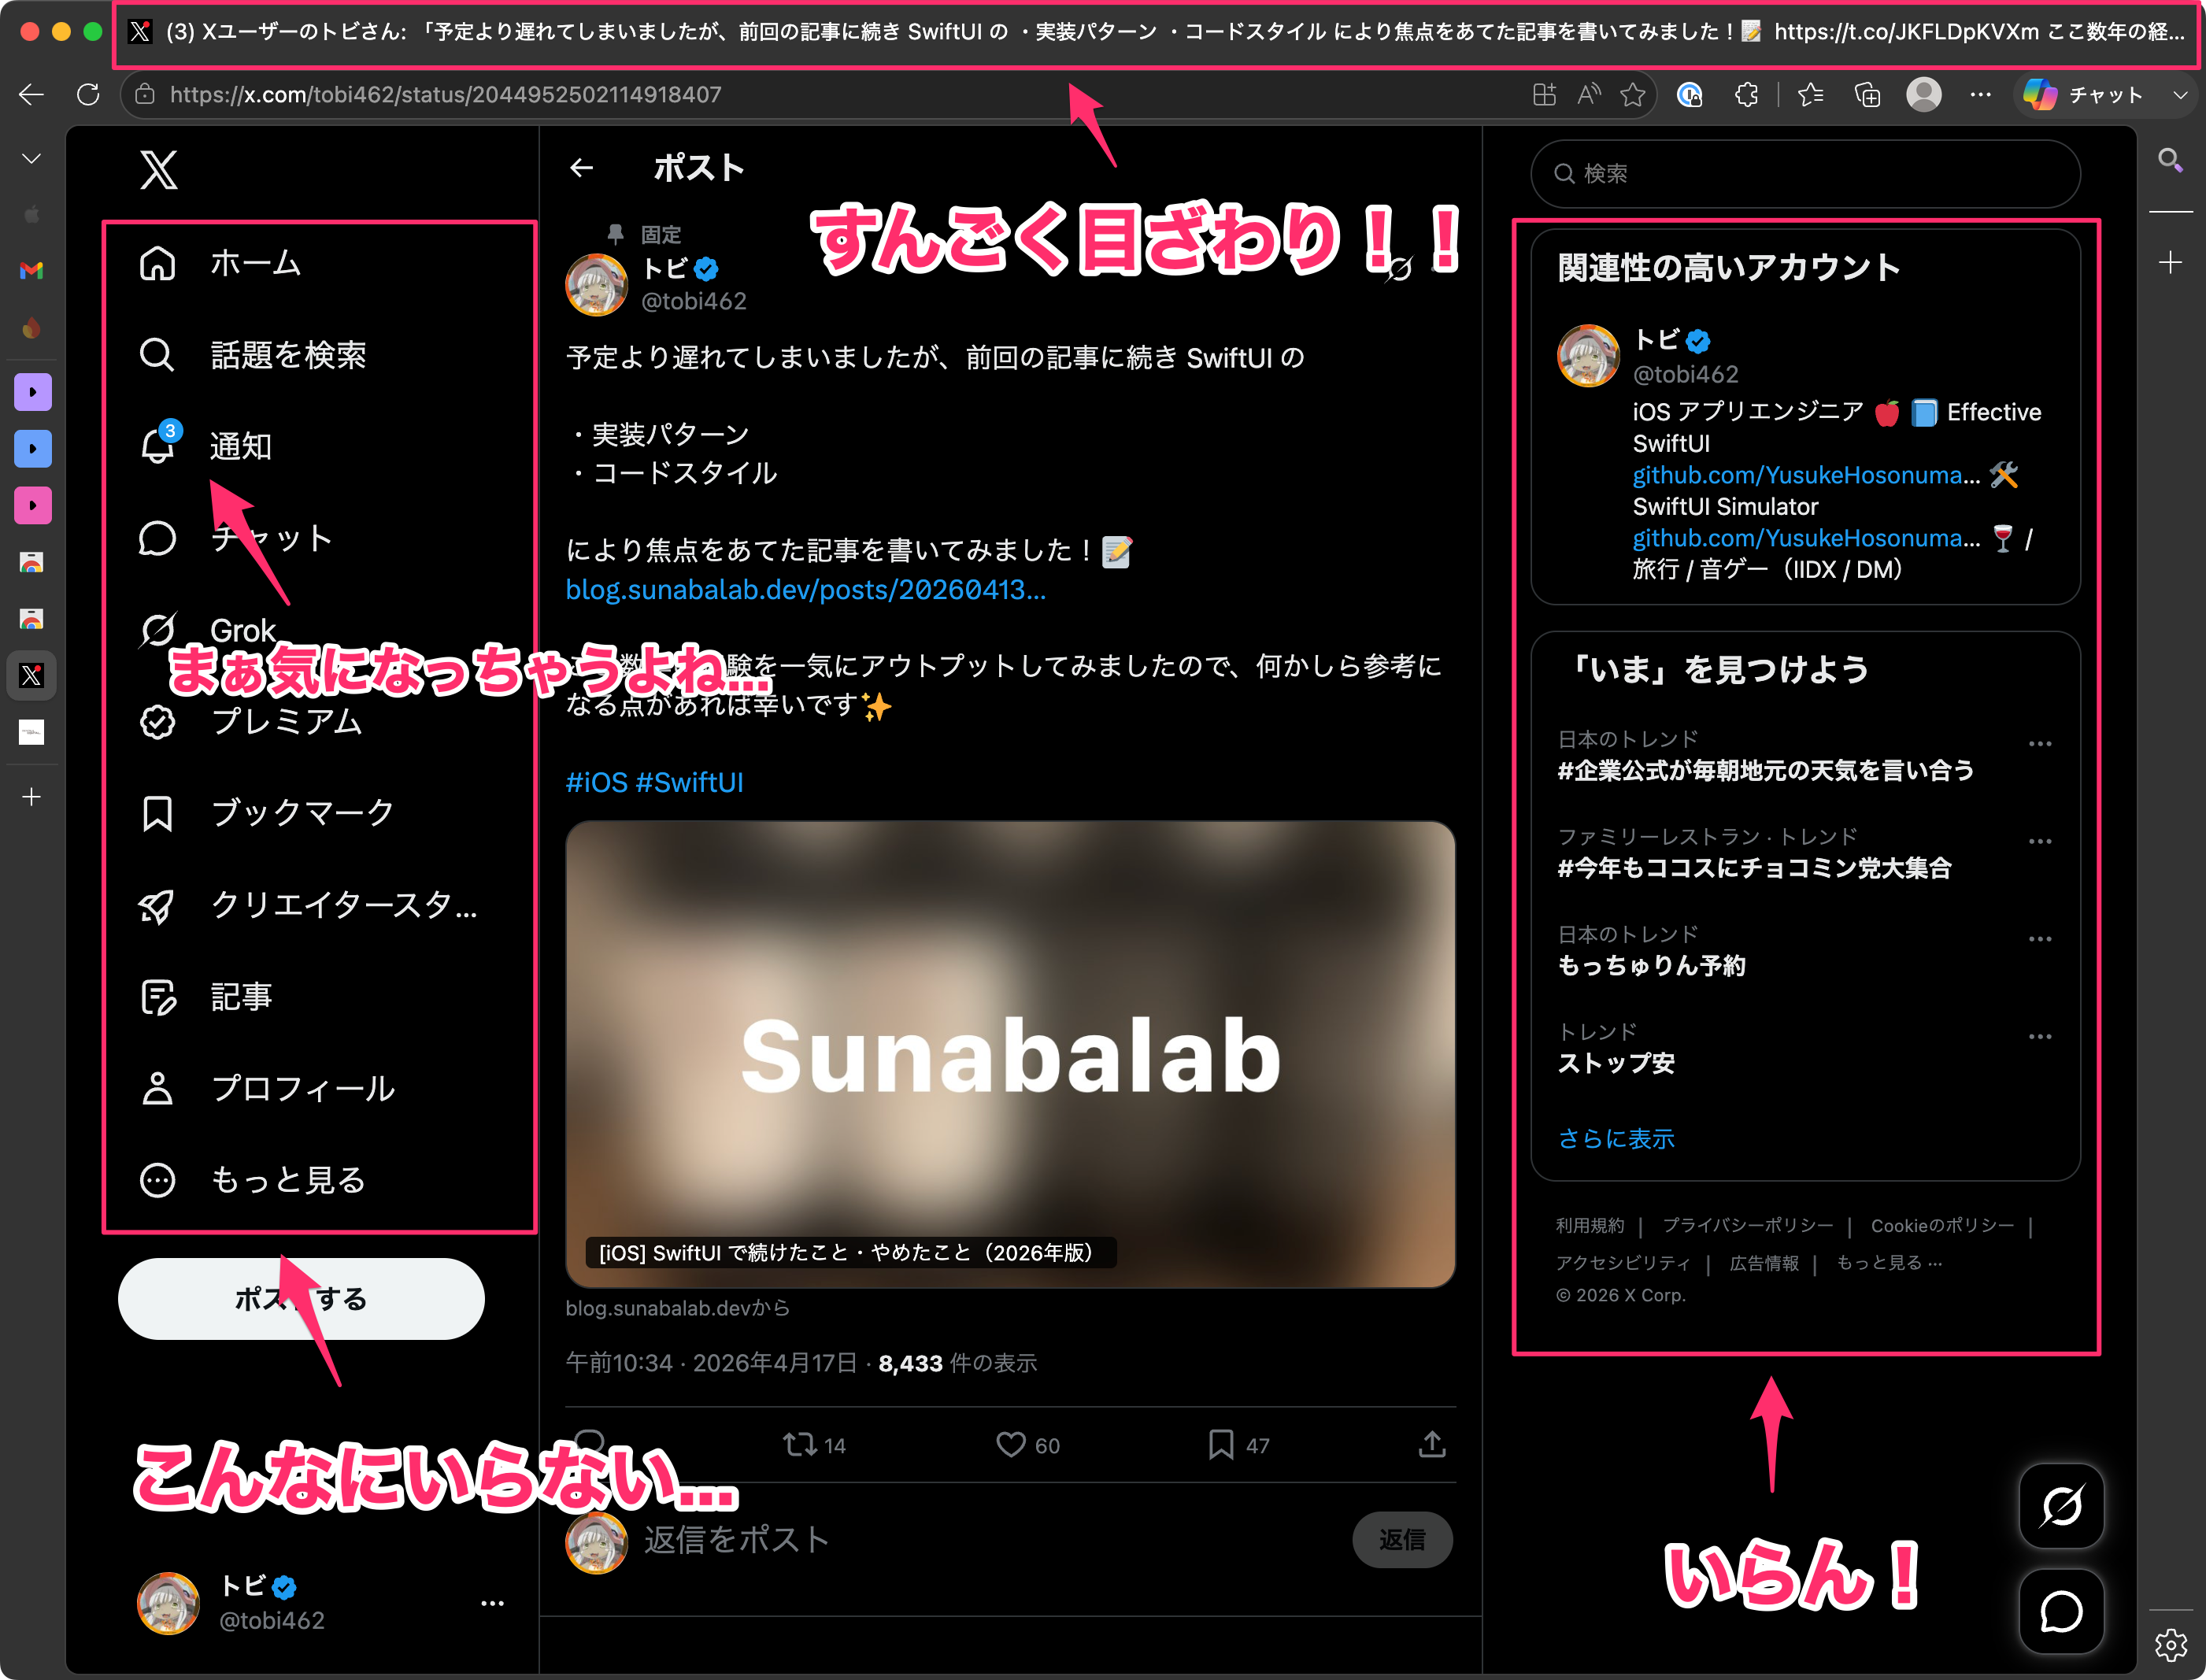Share the post with the upload-arrow icon
Screen dimensions: 2206x1680
pos(1432,1444)
